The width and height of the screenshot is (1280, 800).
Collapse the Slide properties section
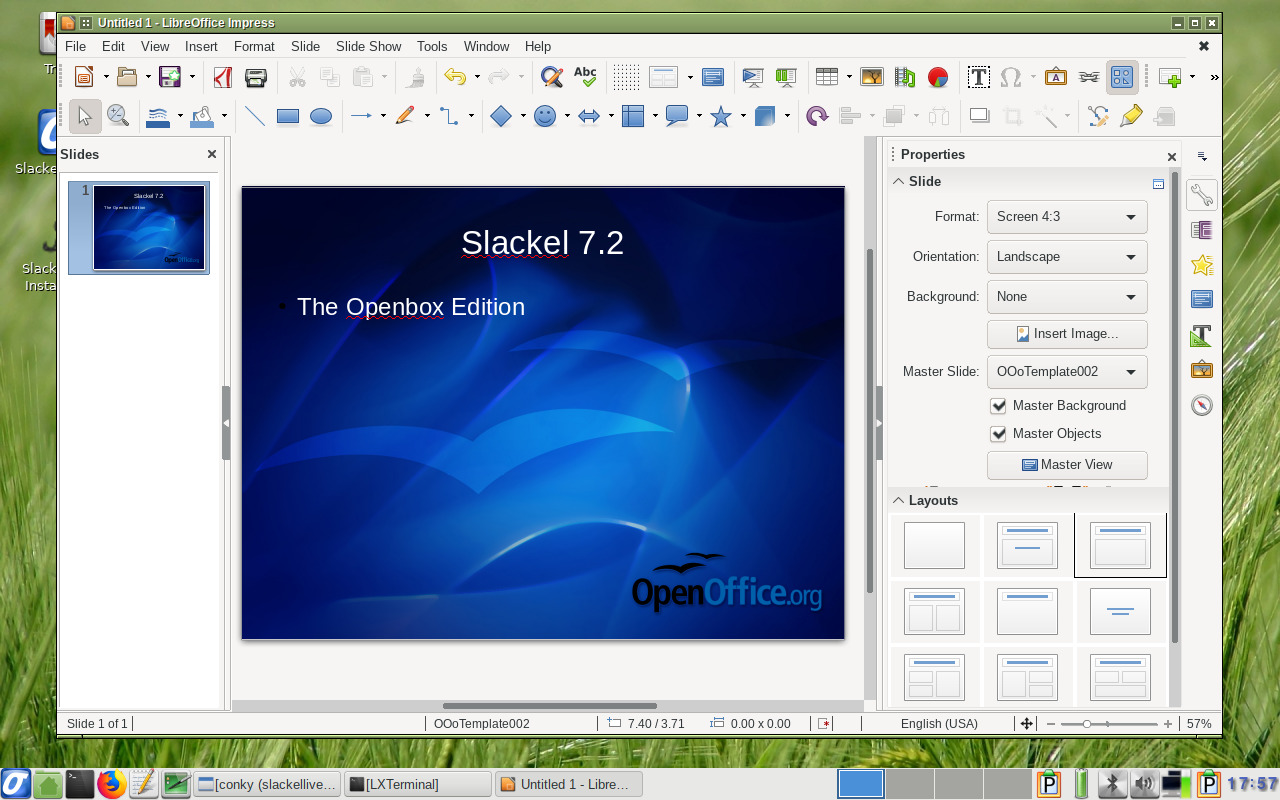click(898, 181)
